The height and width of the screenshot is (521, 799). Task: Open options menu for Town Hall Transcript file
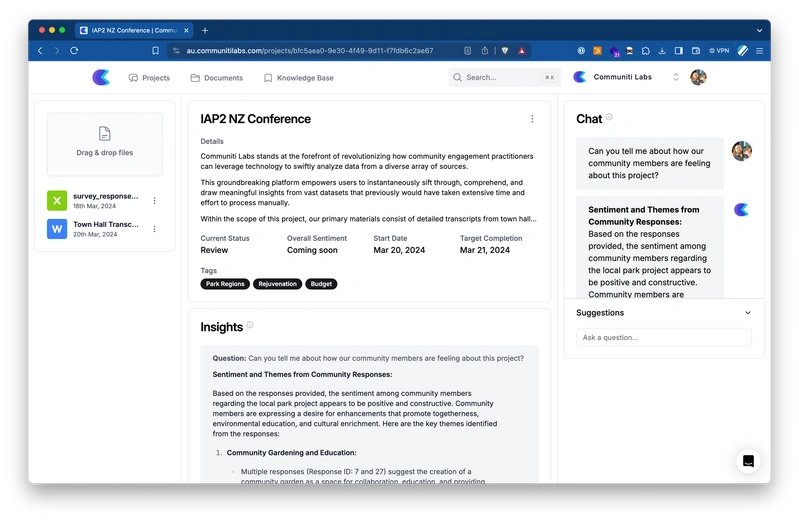[154, 229]
